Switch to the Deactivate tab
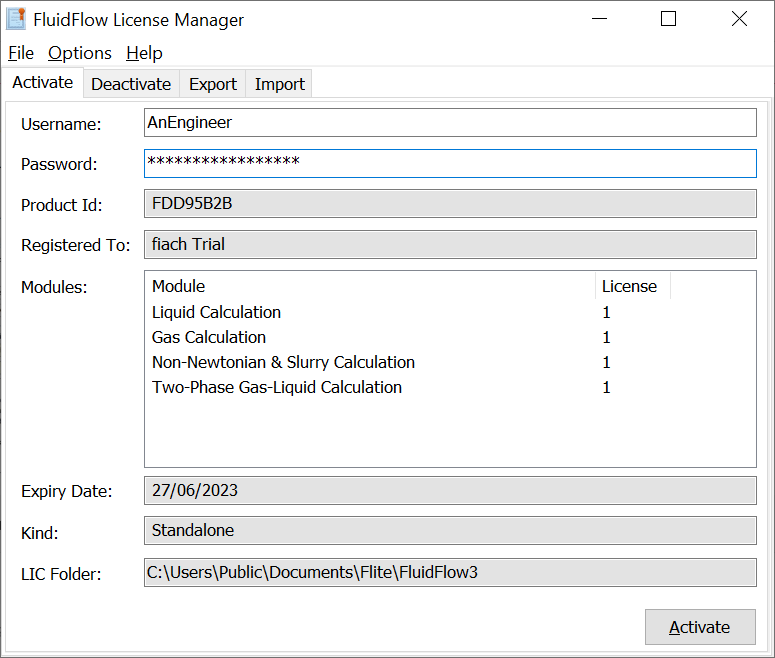This screenshot has width=775, height=658. [x=131, y=84]
